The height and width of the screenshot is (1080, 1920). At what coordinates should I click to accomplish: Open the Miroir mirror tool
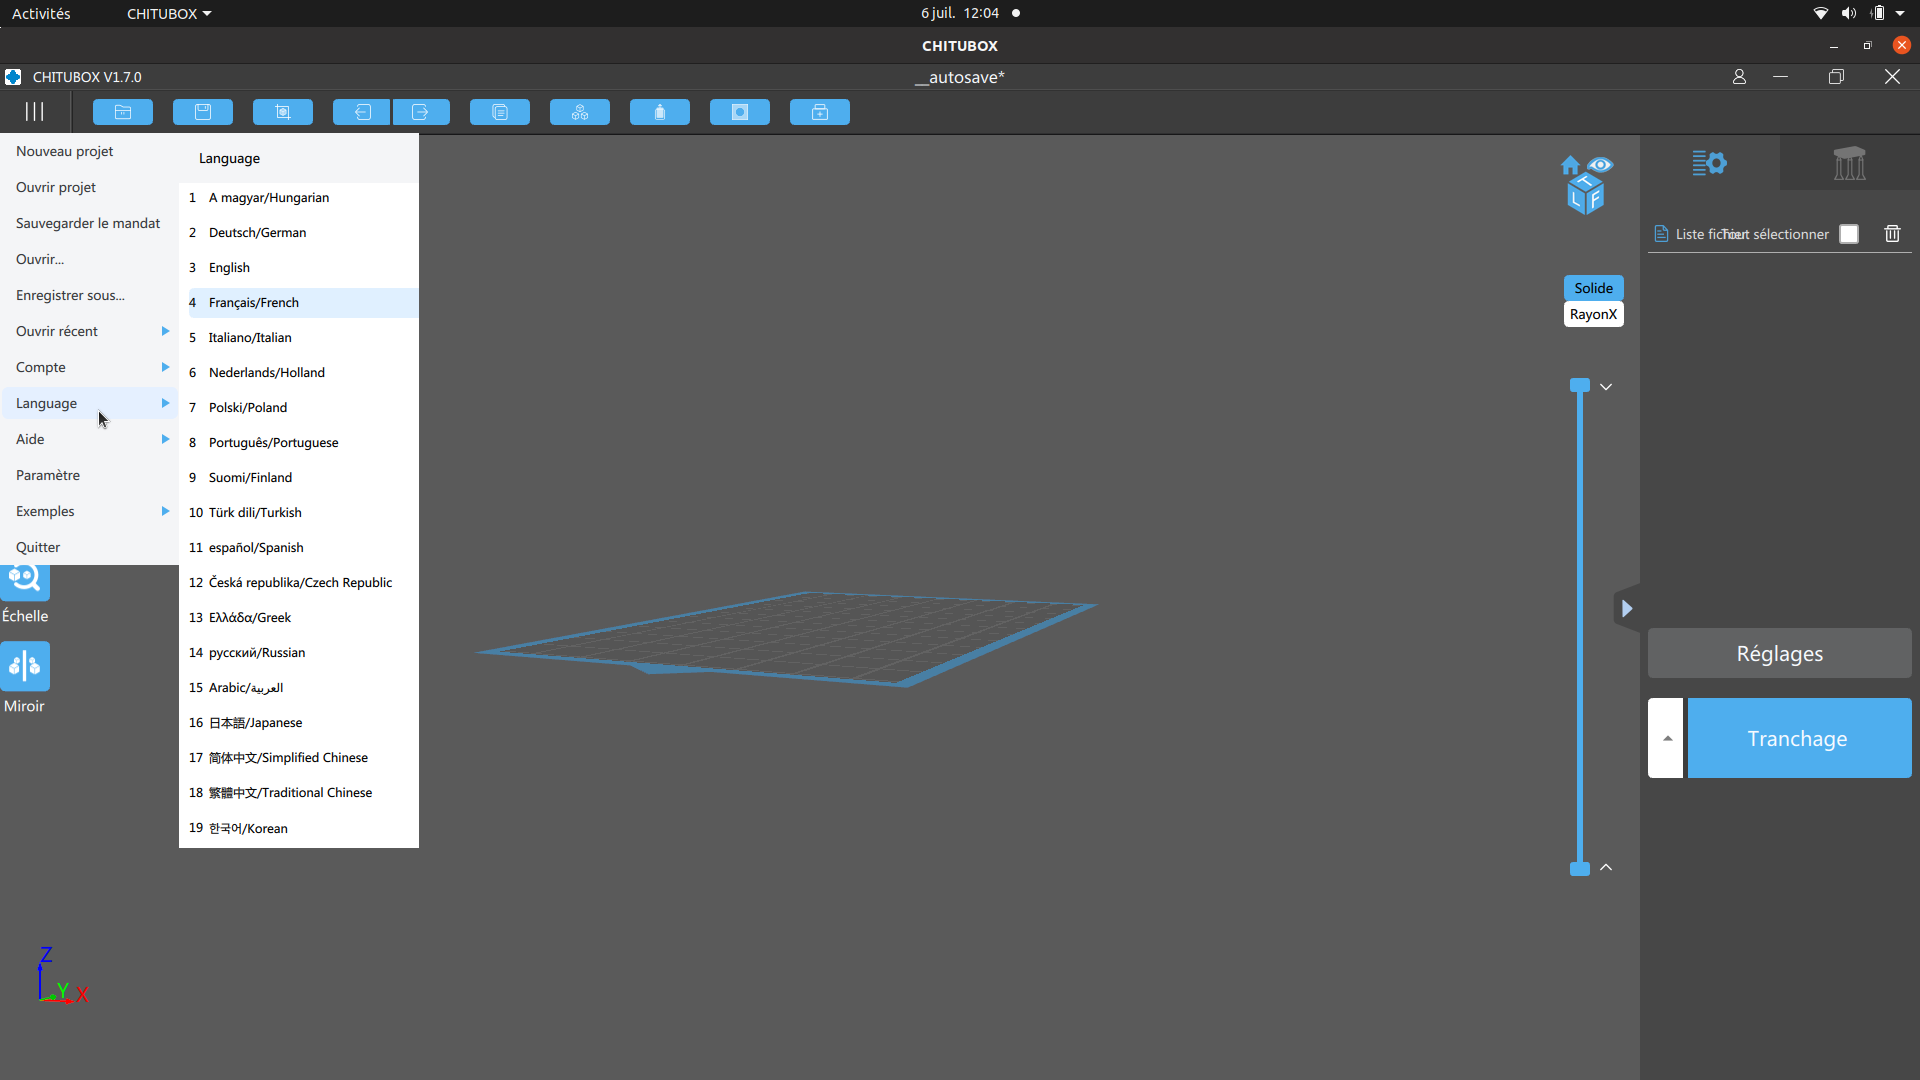[25, 667]
